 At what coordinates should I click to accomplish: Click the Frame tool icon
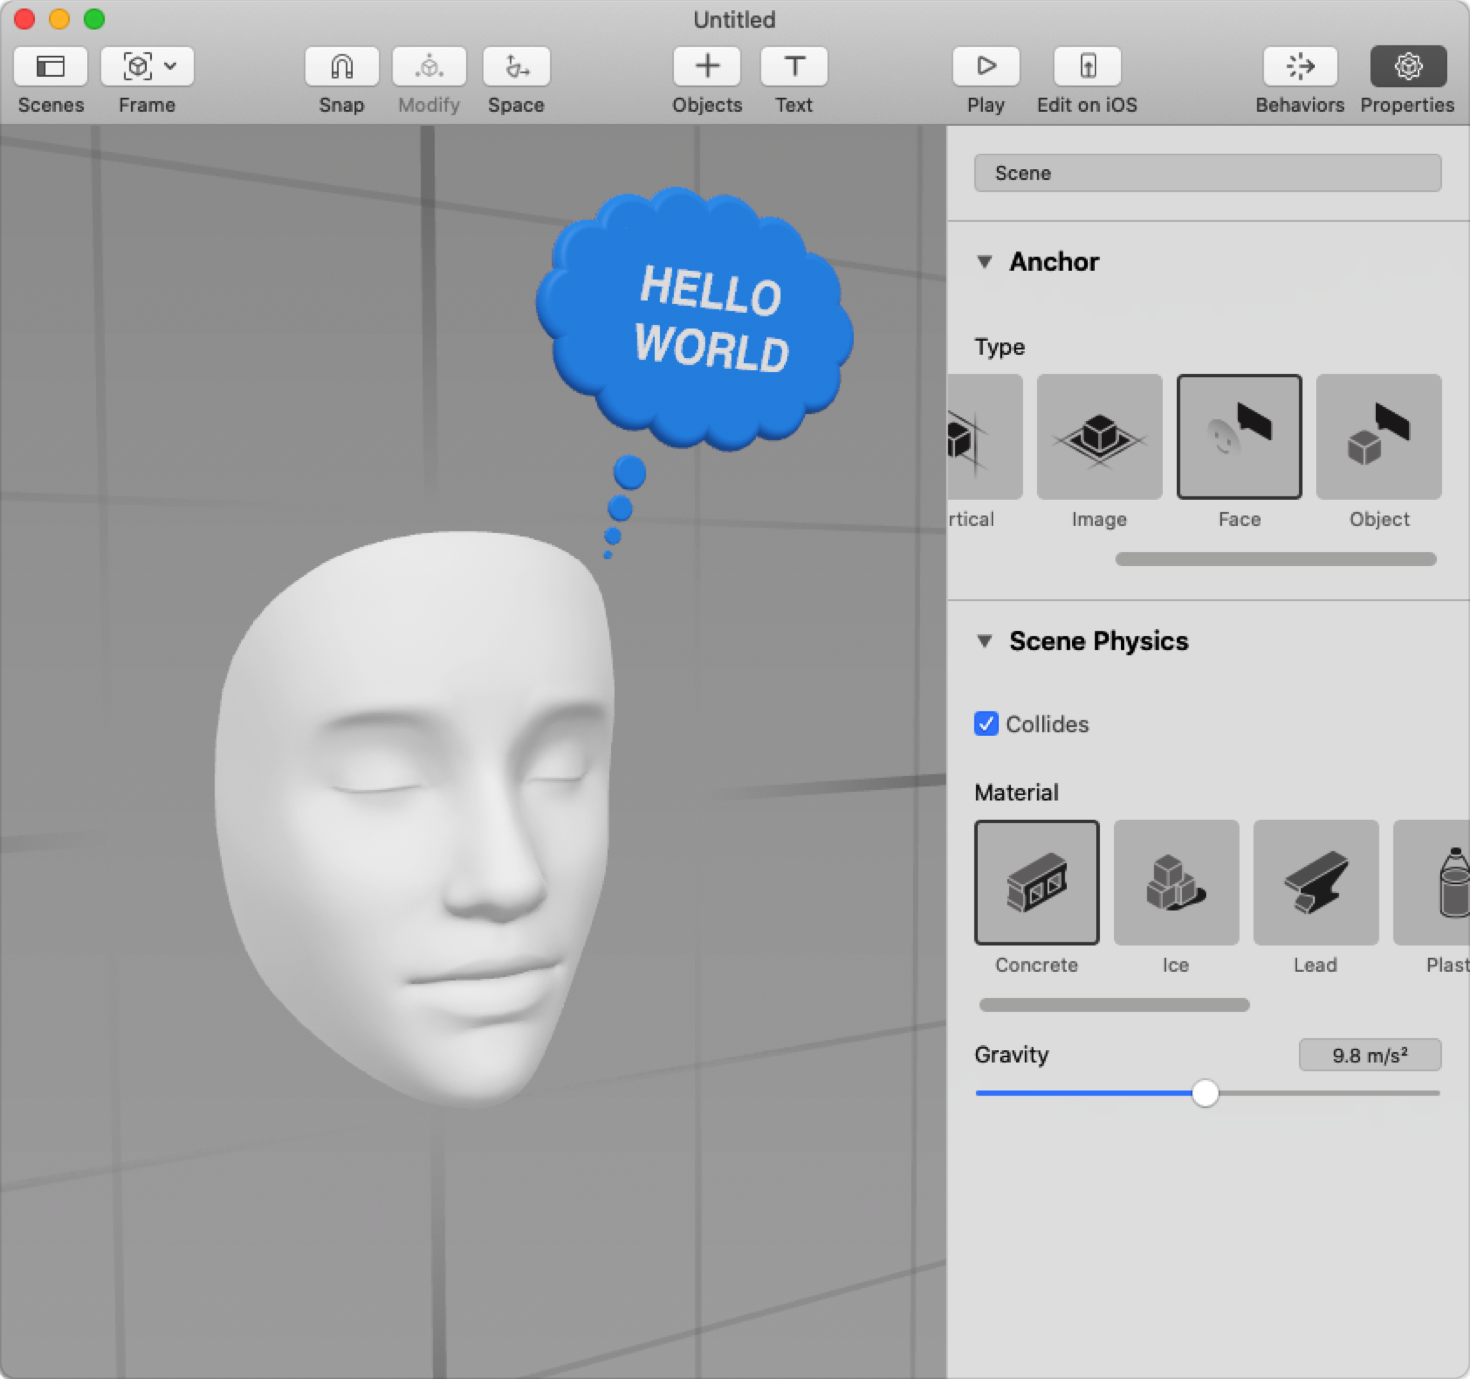[x=137, y=66]
